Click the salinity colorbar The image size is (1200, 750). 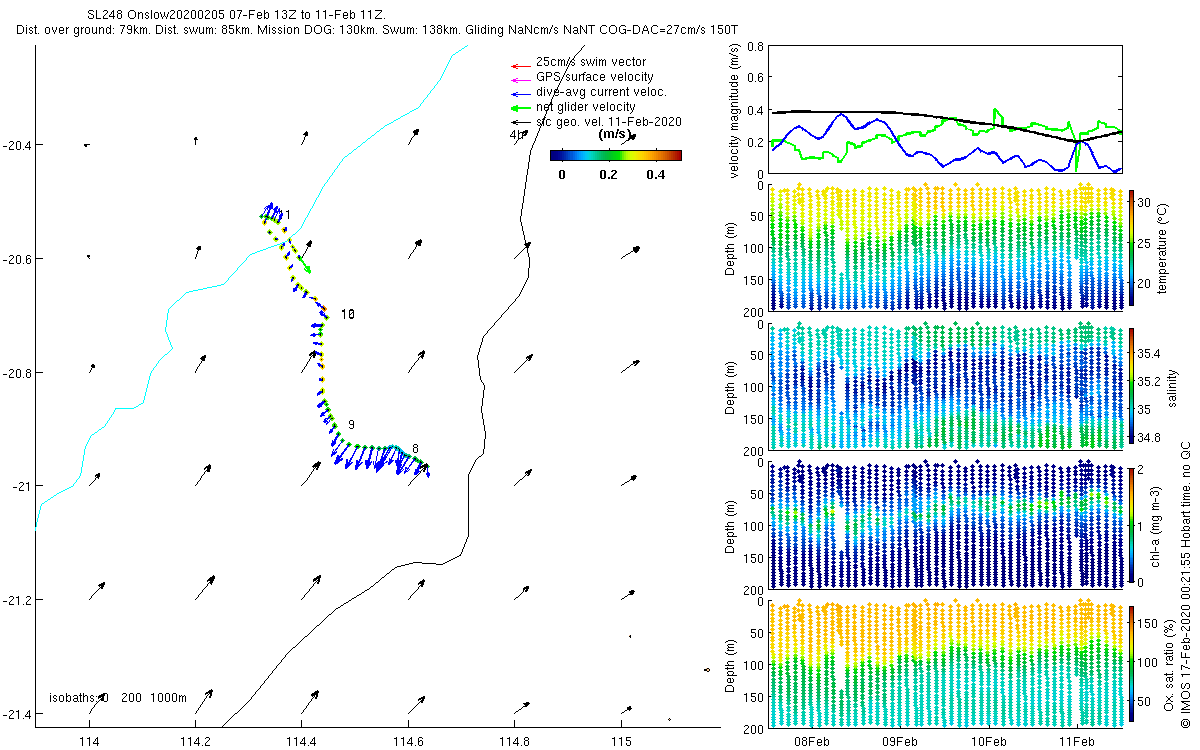click(1132, 385)
